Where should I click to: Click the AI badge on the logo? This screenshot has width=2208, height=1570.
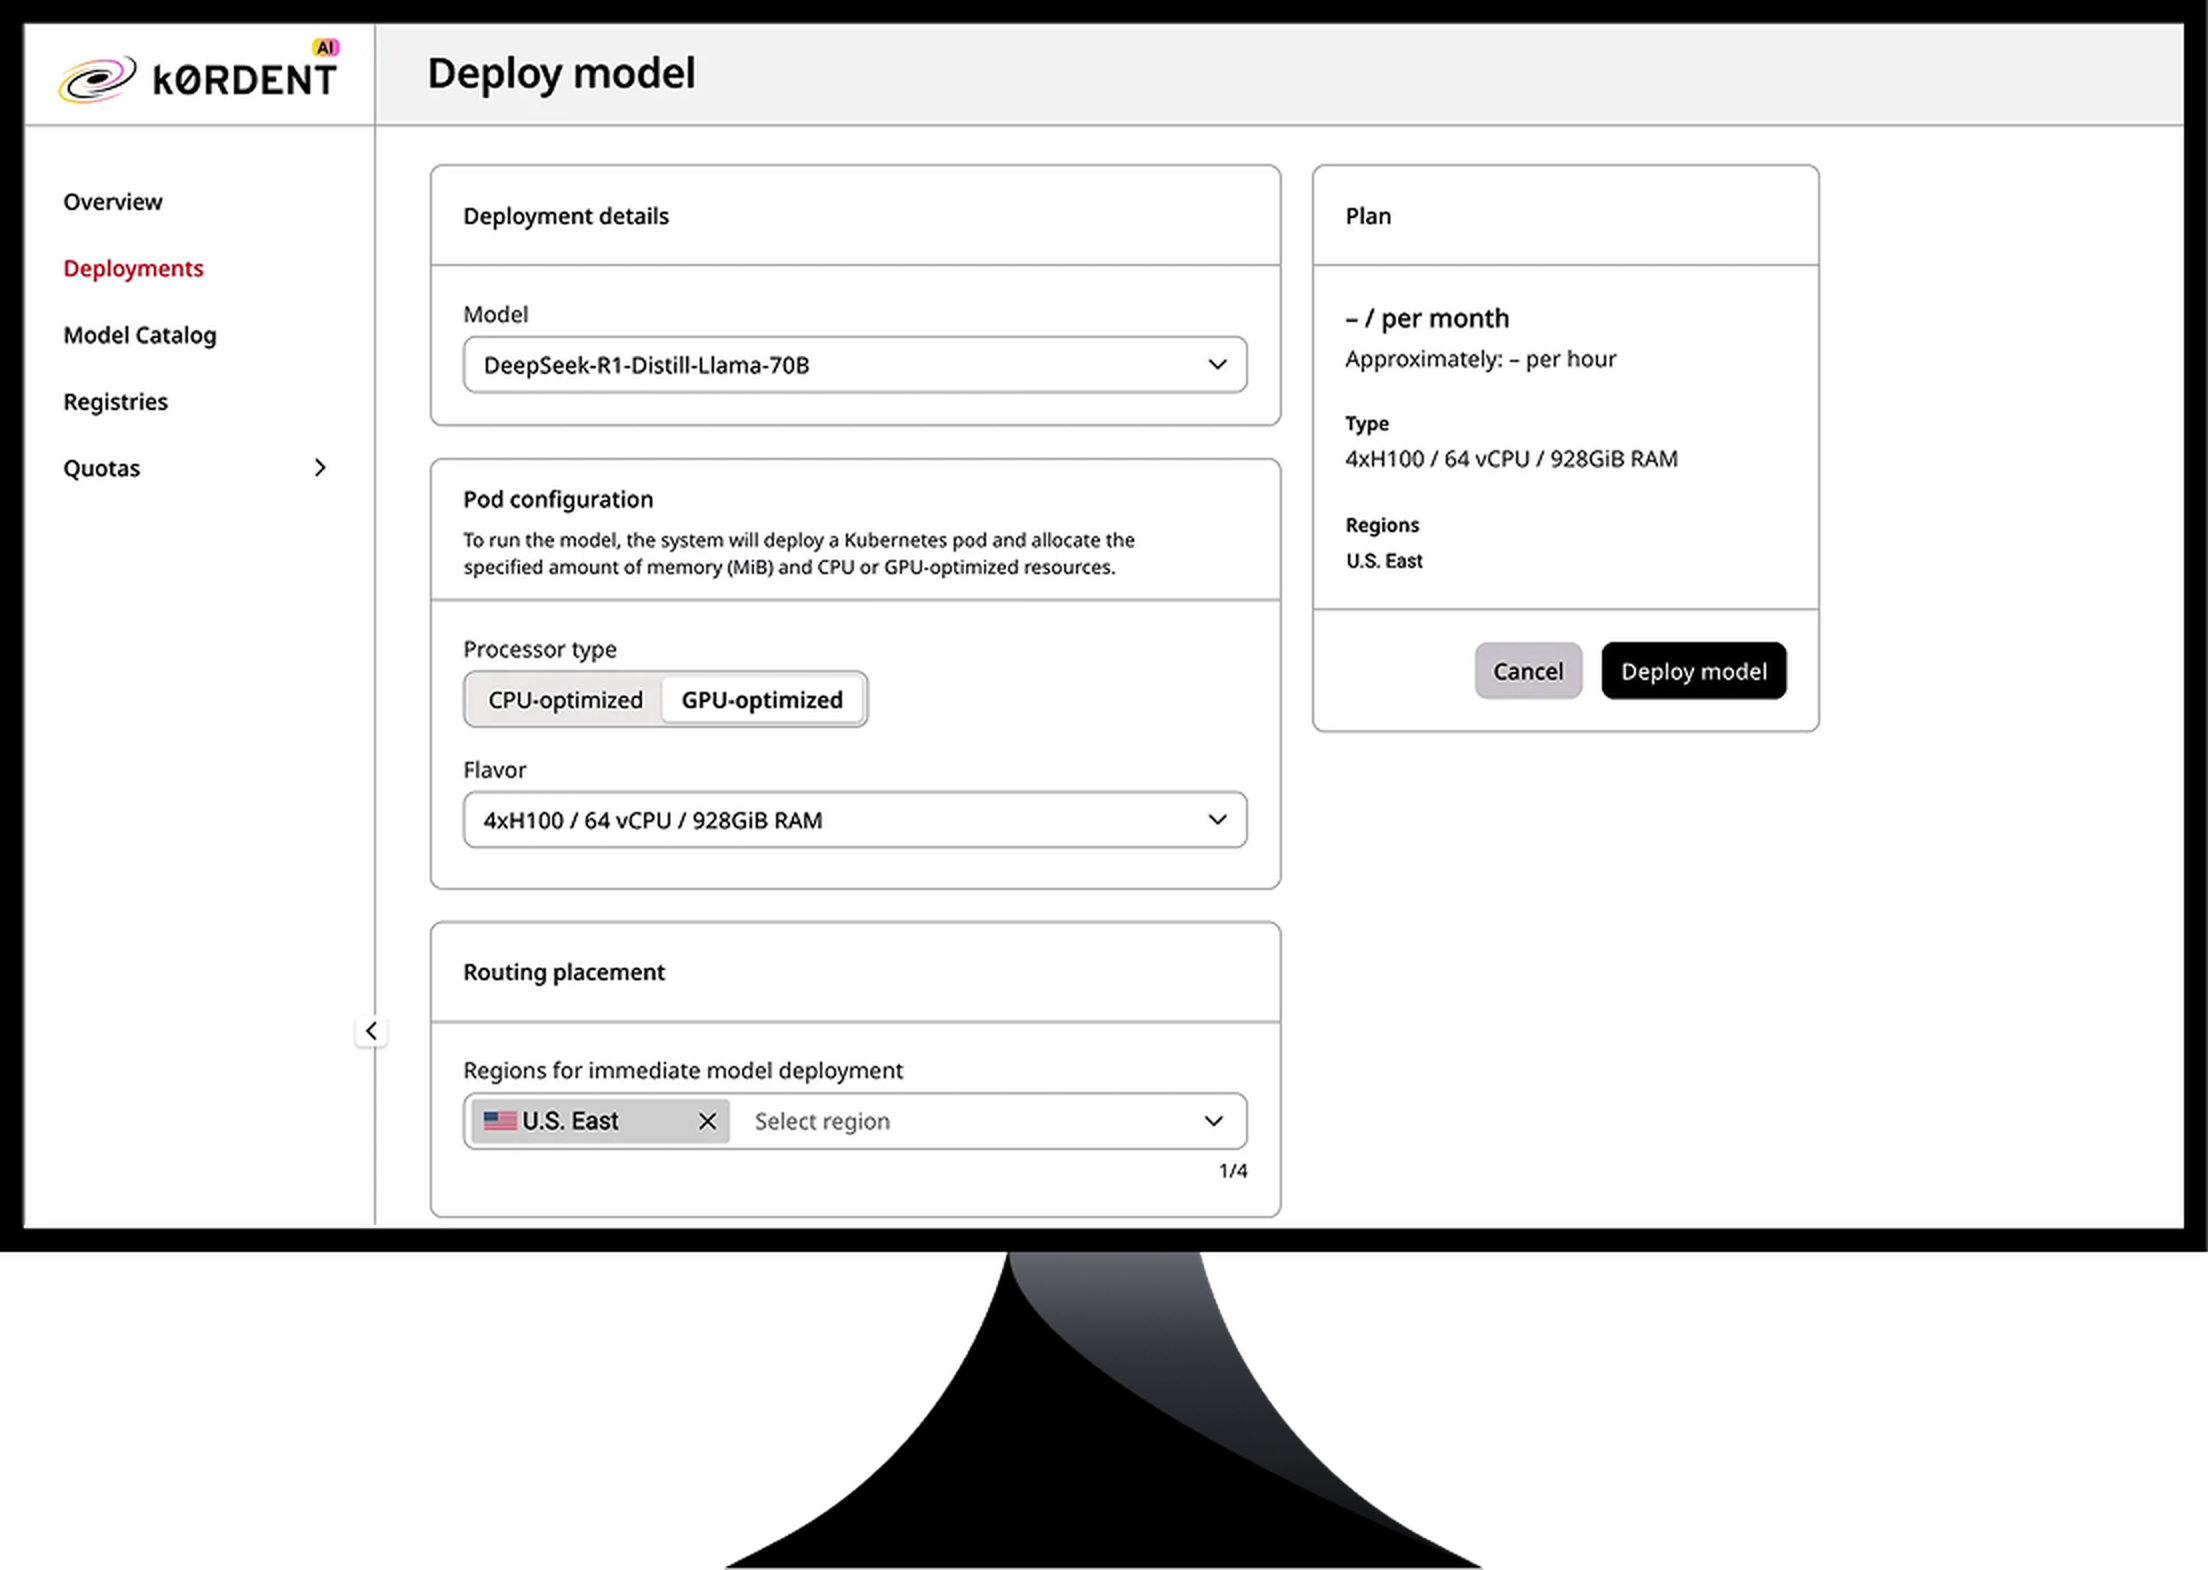[326, 47]
